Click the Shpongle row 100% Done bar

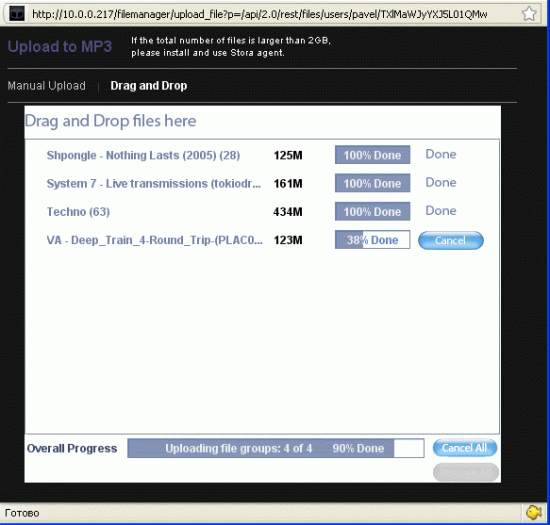(x=373, y=155)
